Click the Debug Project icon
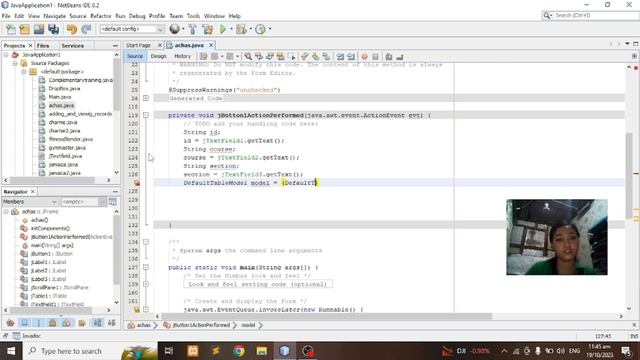640x360 pixels. pyautogui.click(x=241, y=29)
